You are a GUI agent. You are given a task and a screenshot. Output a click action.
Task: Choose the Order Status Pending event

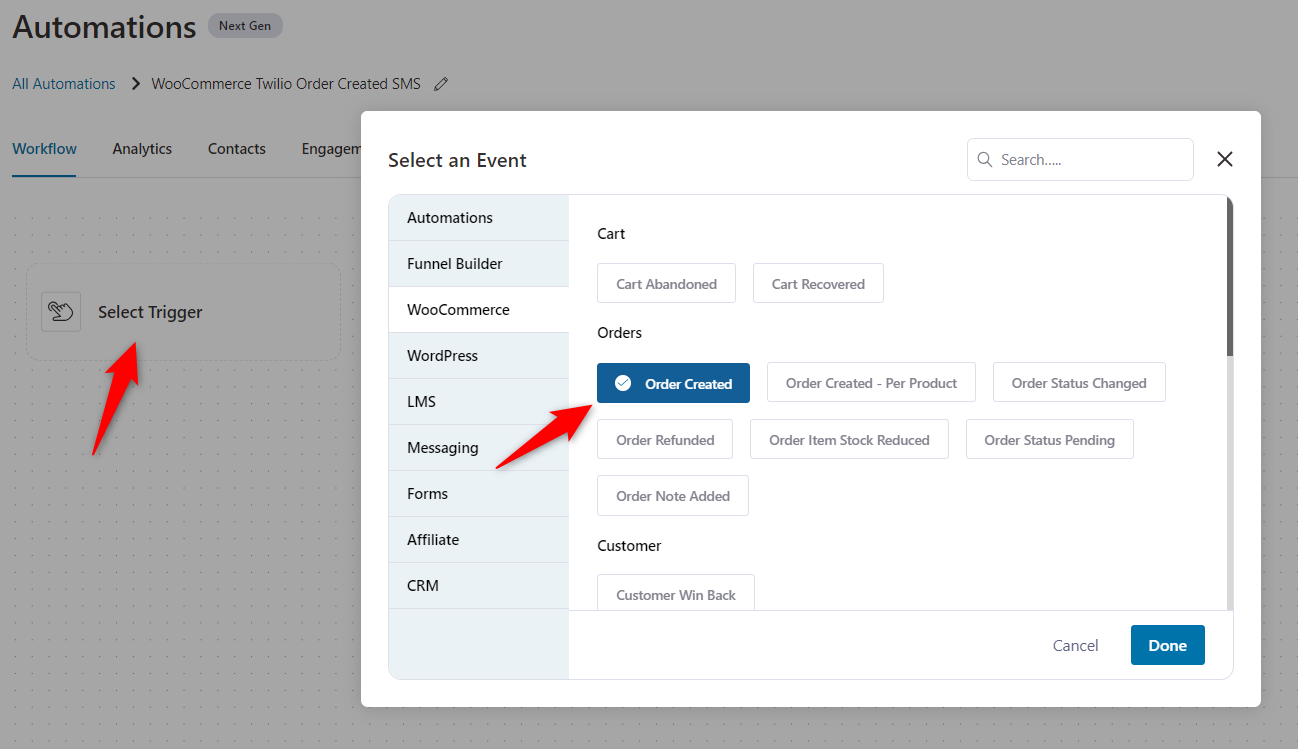1049,440
